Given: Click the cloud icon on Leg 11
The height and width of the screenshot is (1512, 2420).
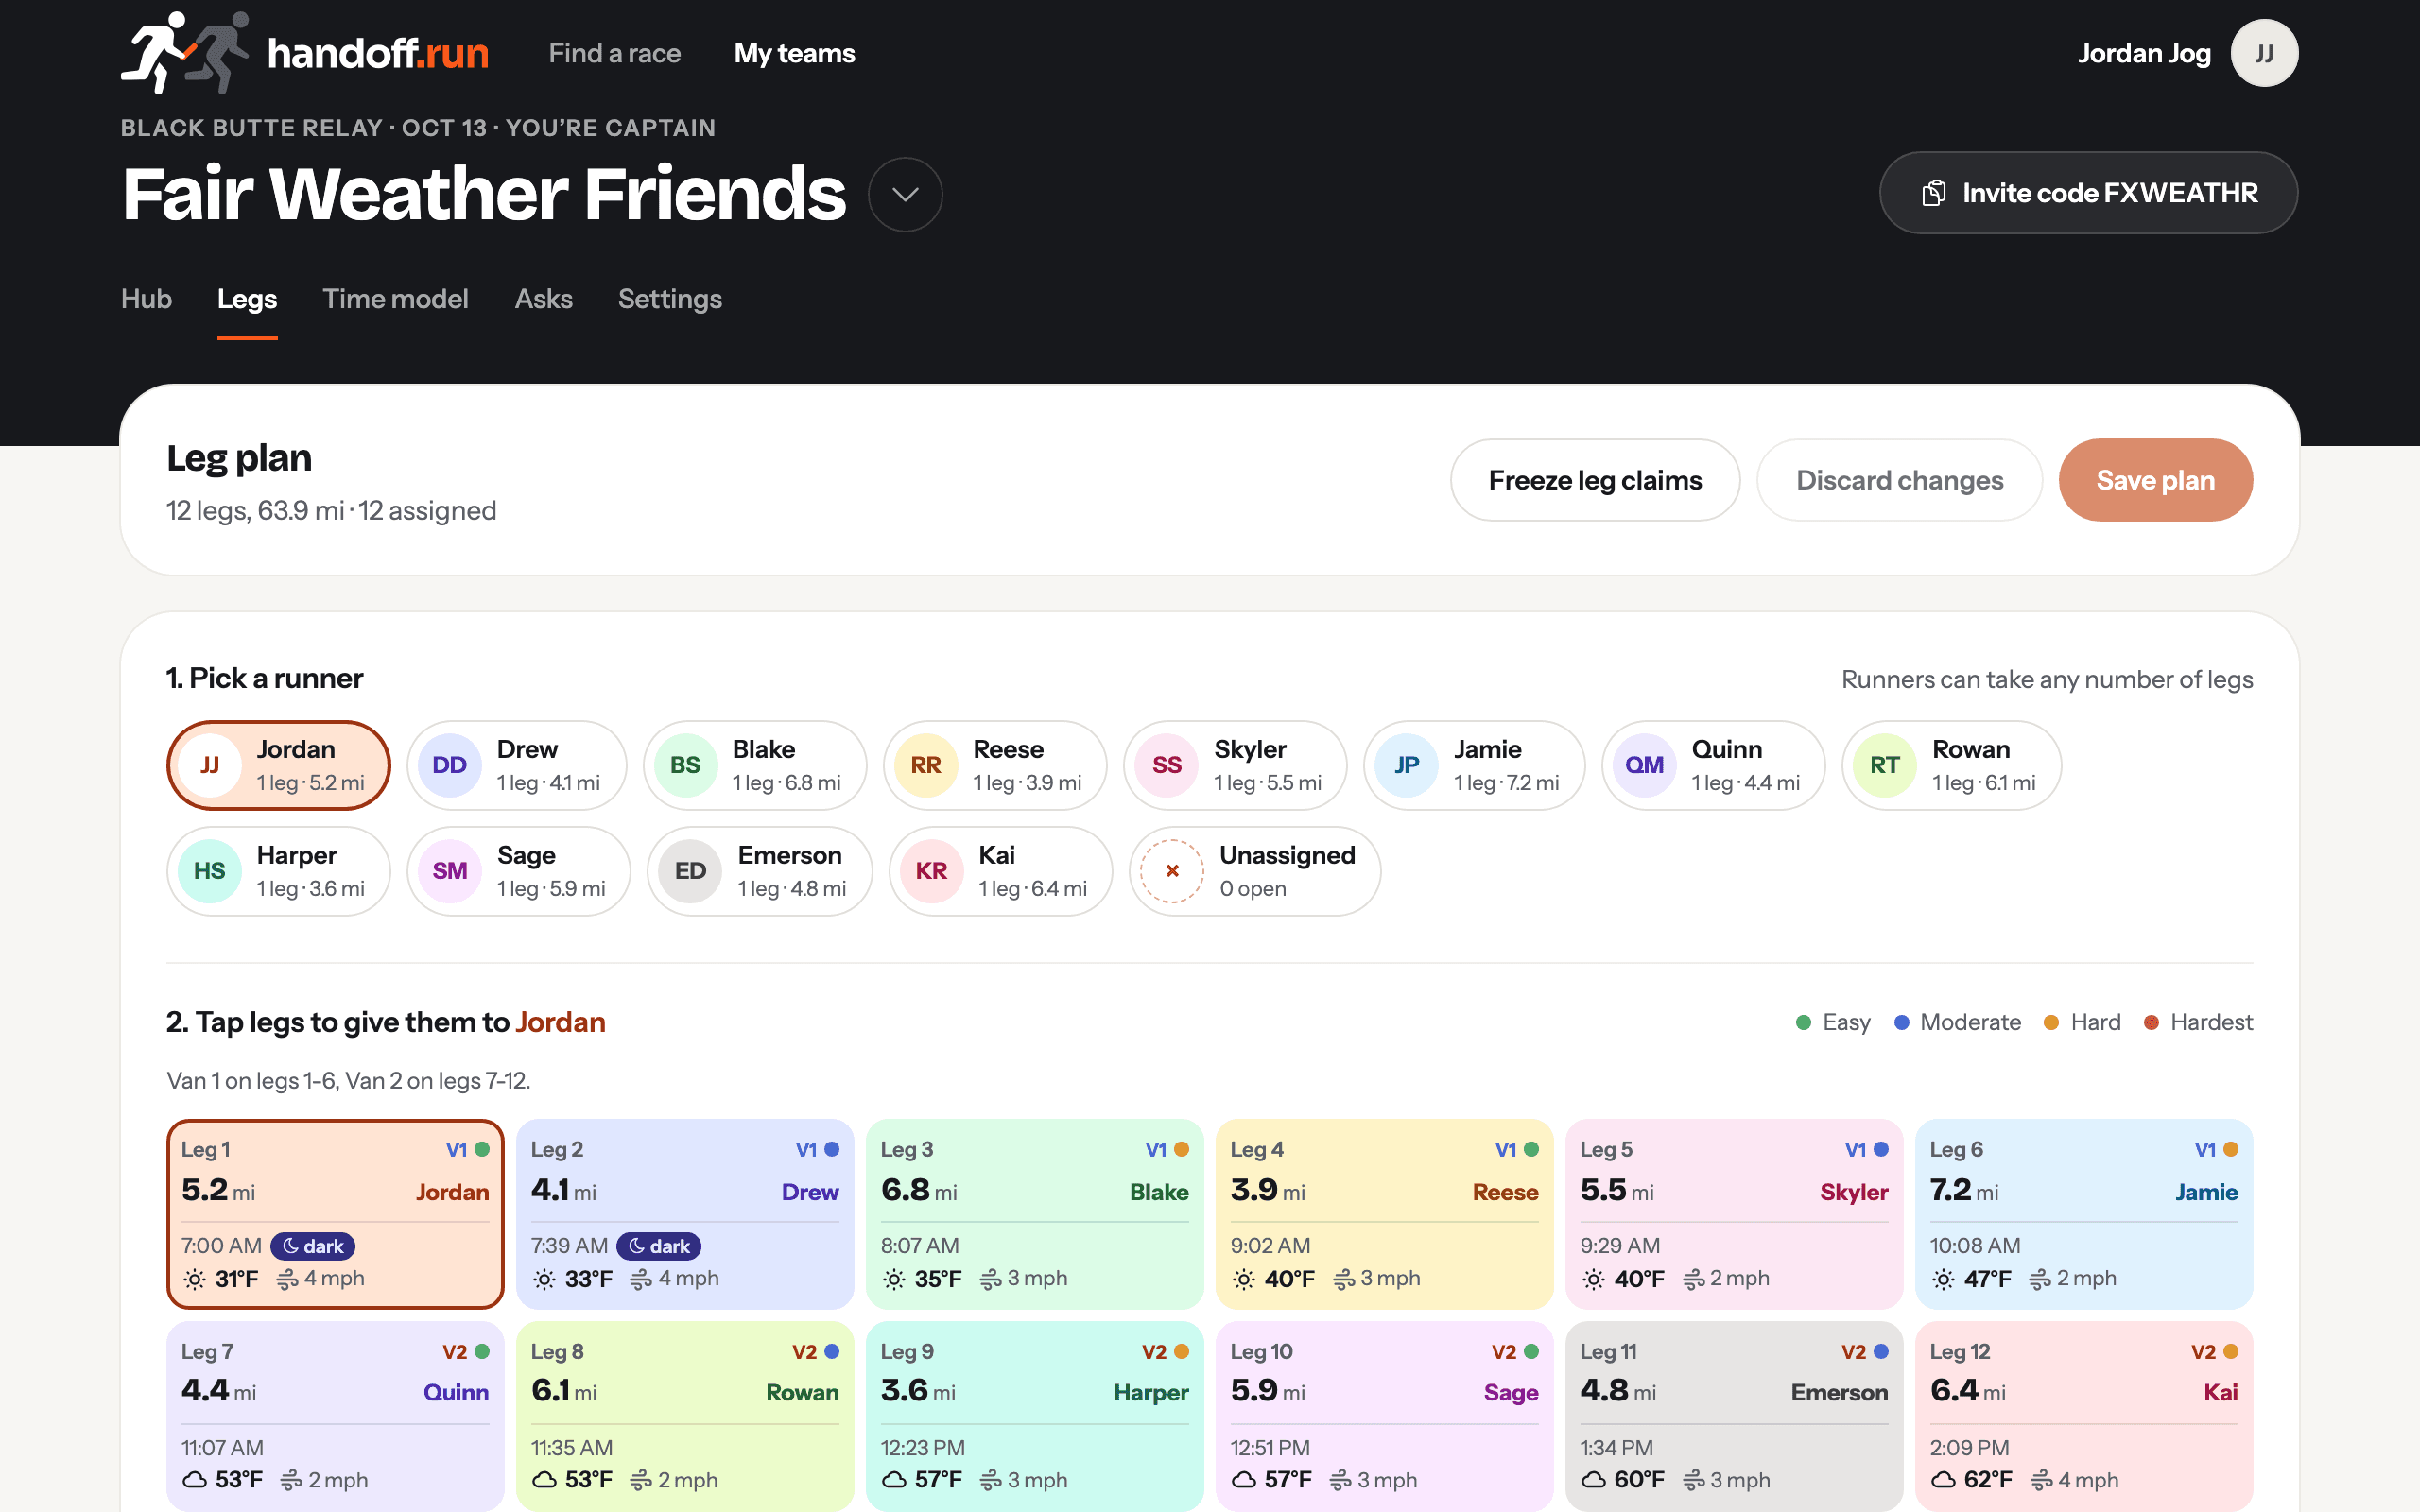Looking at the screenshot, I should tap(1594, 1480).
